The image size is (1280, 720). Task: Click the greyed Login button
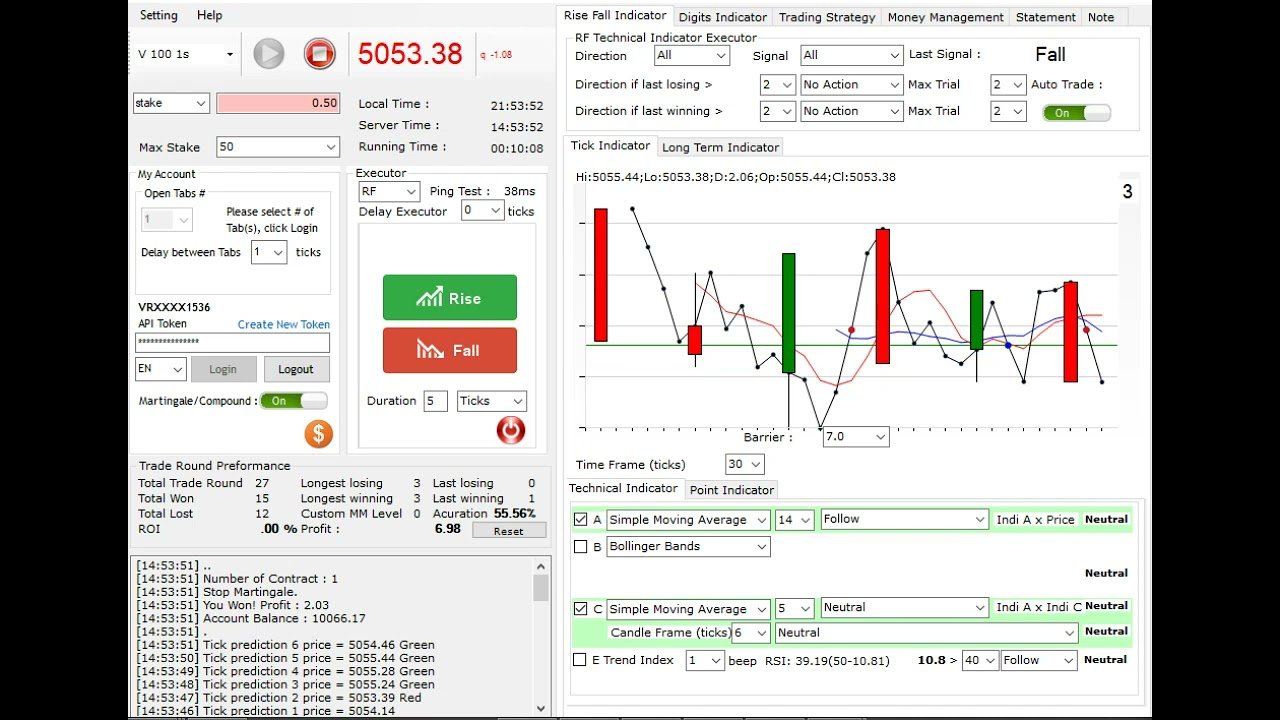pos(223,369)
